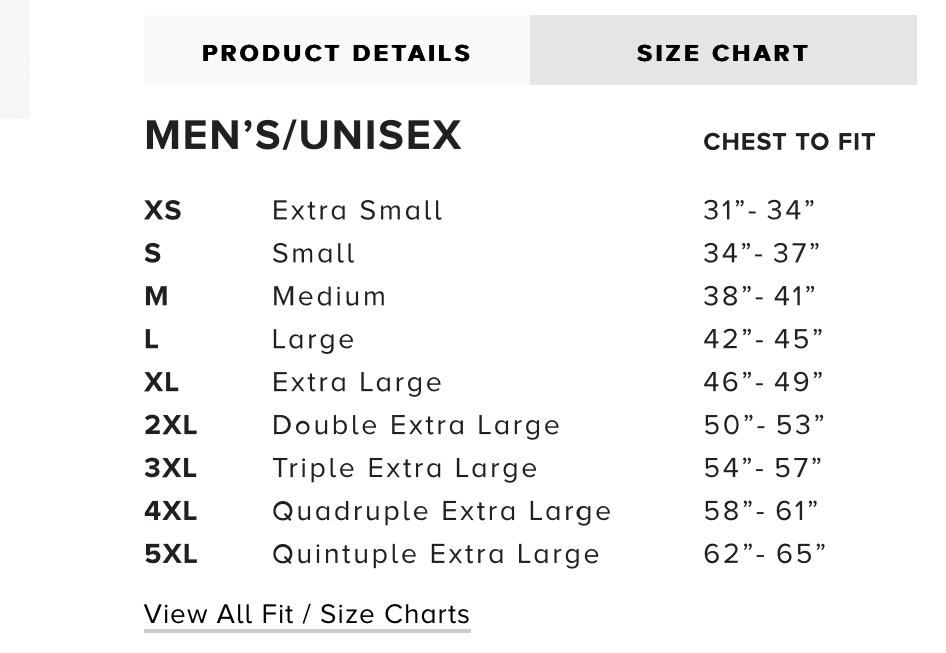
Task: Switch to the Product Details tab
Action: (x=336, y=53)
